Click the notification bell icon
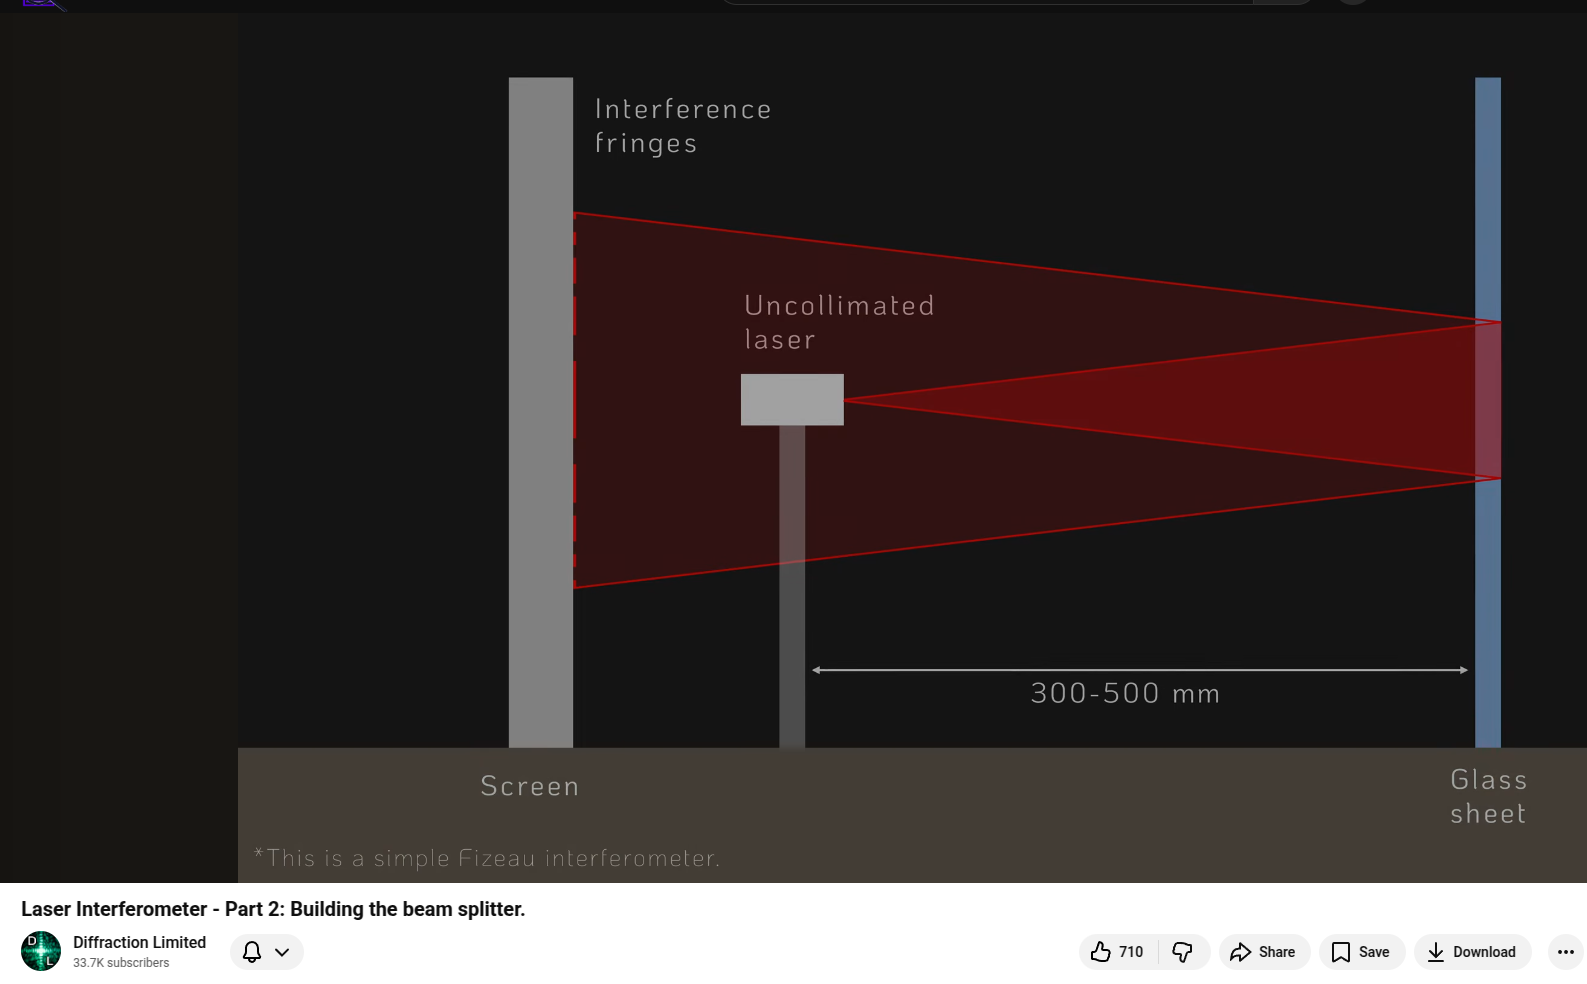Image resolution: width=1587 pixels, height=984 pixels. coord(252,952)
